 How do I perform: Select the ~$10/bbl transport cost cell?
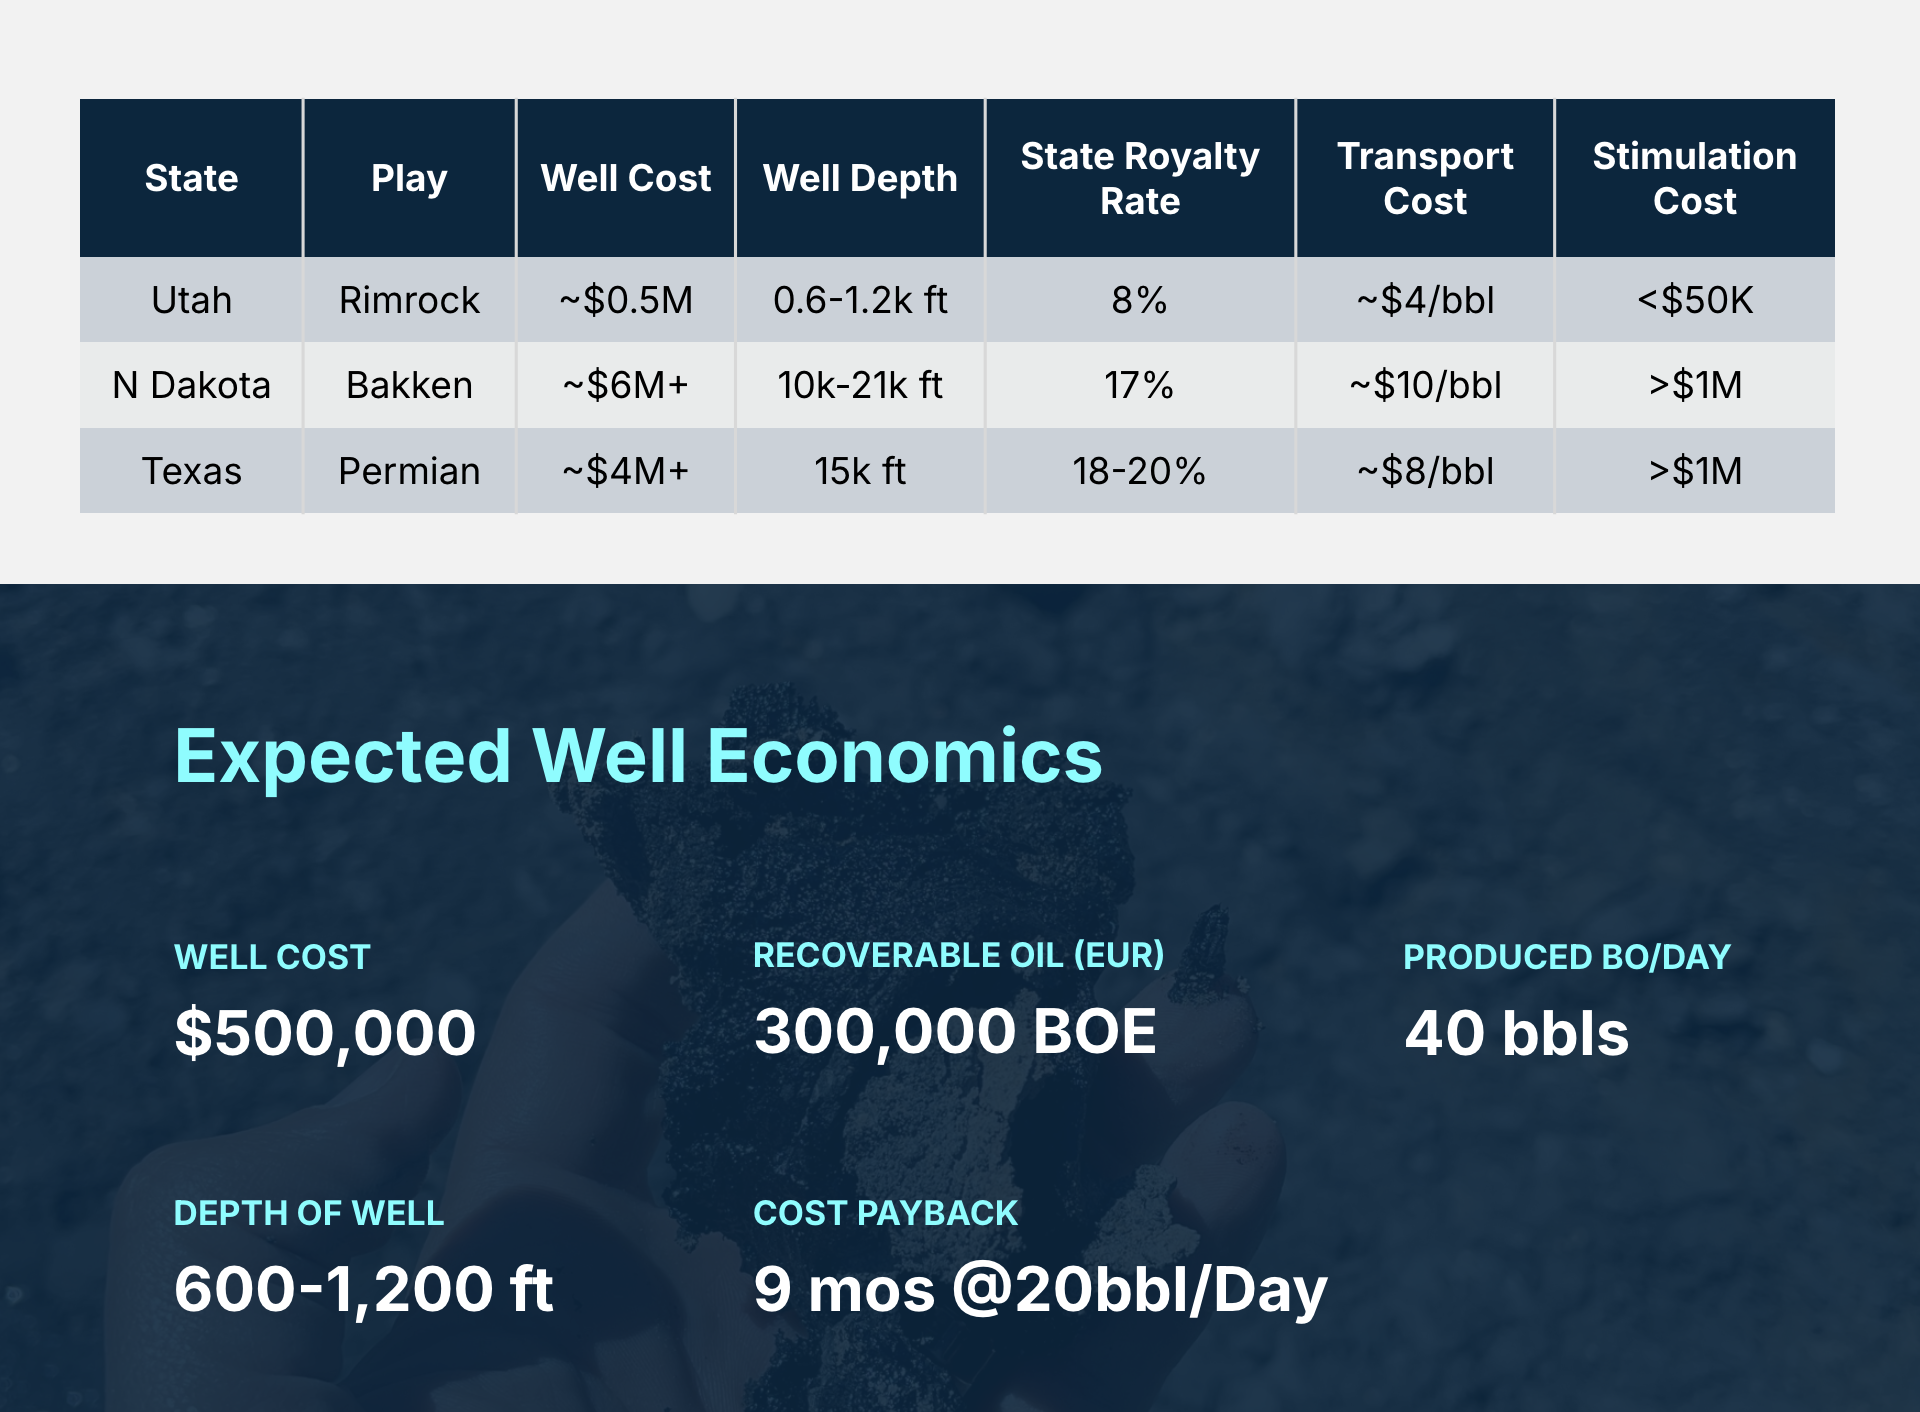(1425, 385)
